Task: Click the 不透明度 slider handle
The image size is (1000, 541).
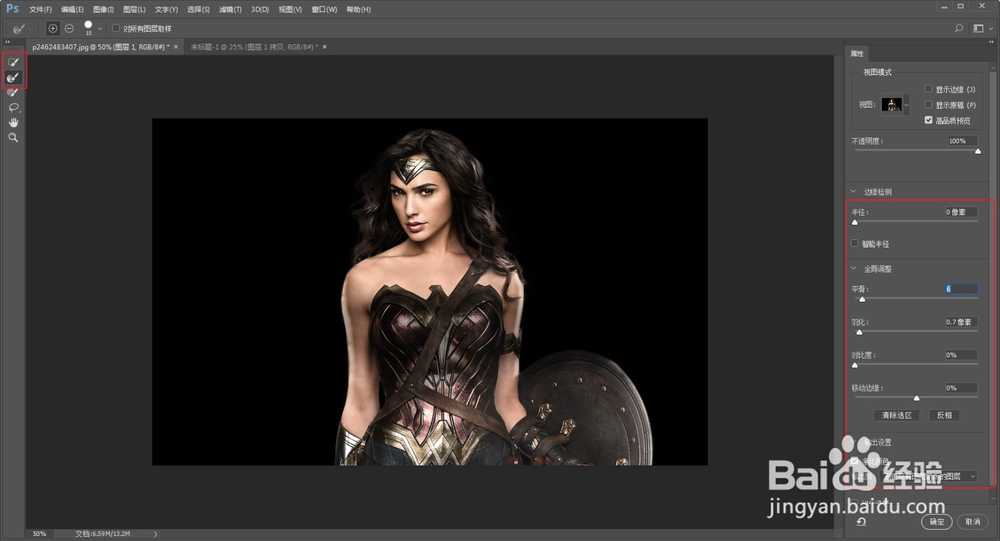Action: tap(978, 151)
